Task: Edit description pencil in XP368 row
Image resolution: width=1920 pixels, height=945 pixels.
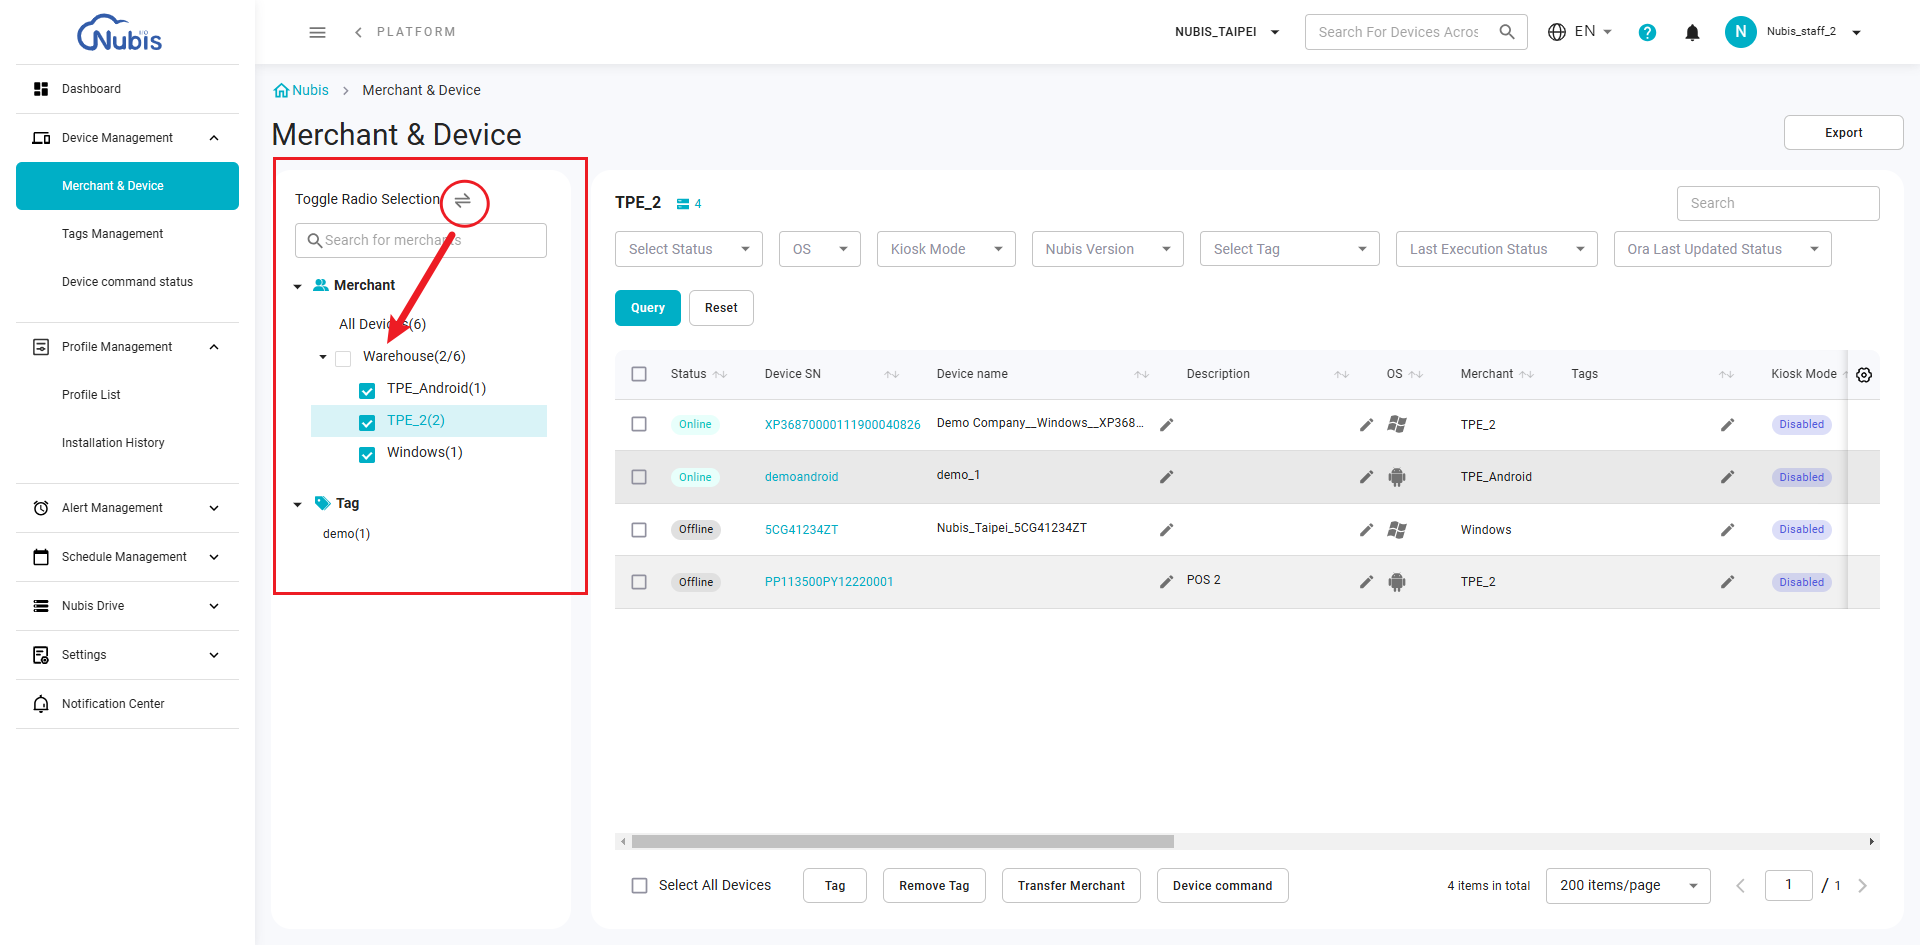Action: (1366, 425)
